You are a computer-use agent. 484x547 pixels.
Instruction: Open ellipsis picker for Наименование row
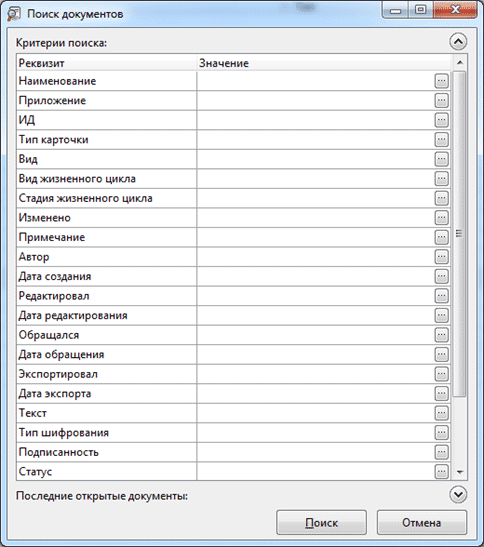click(441, 81)
